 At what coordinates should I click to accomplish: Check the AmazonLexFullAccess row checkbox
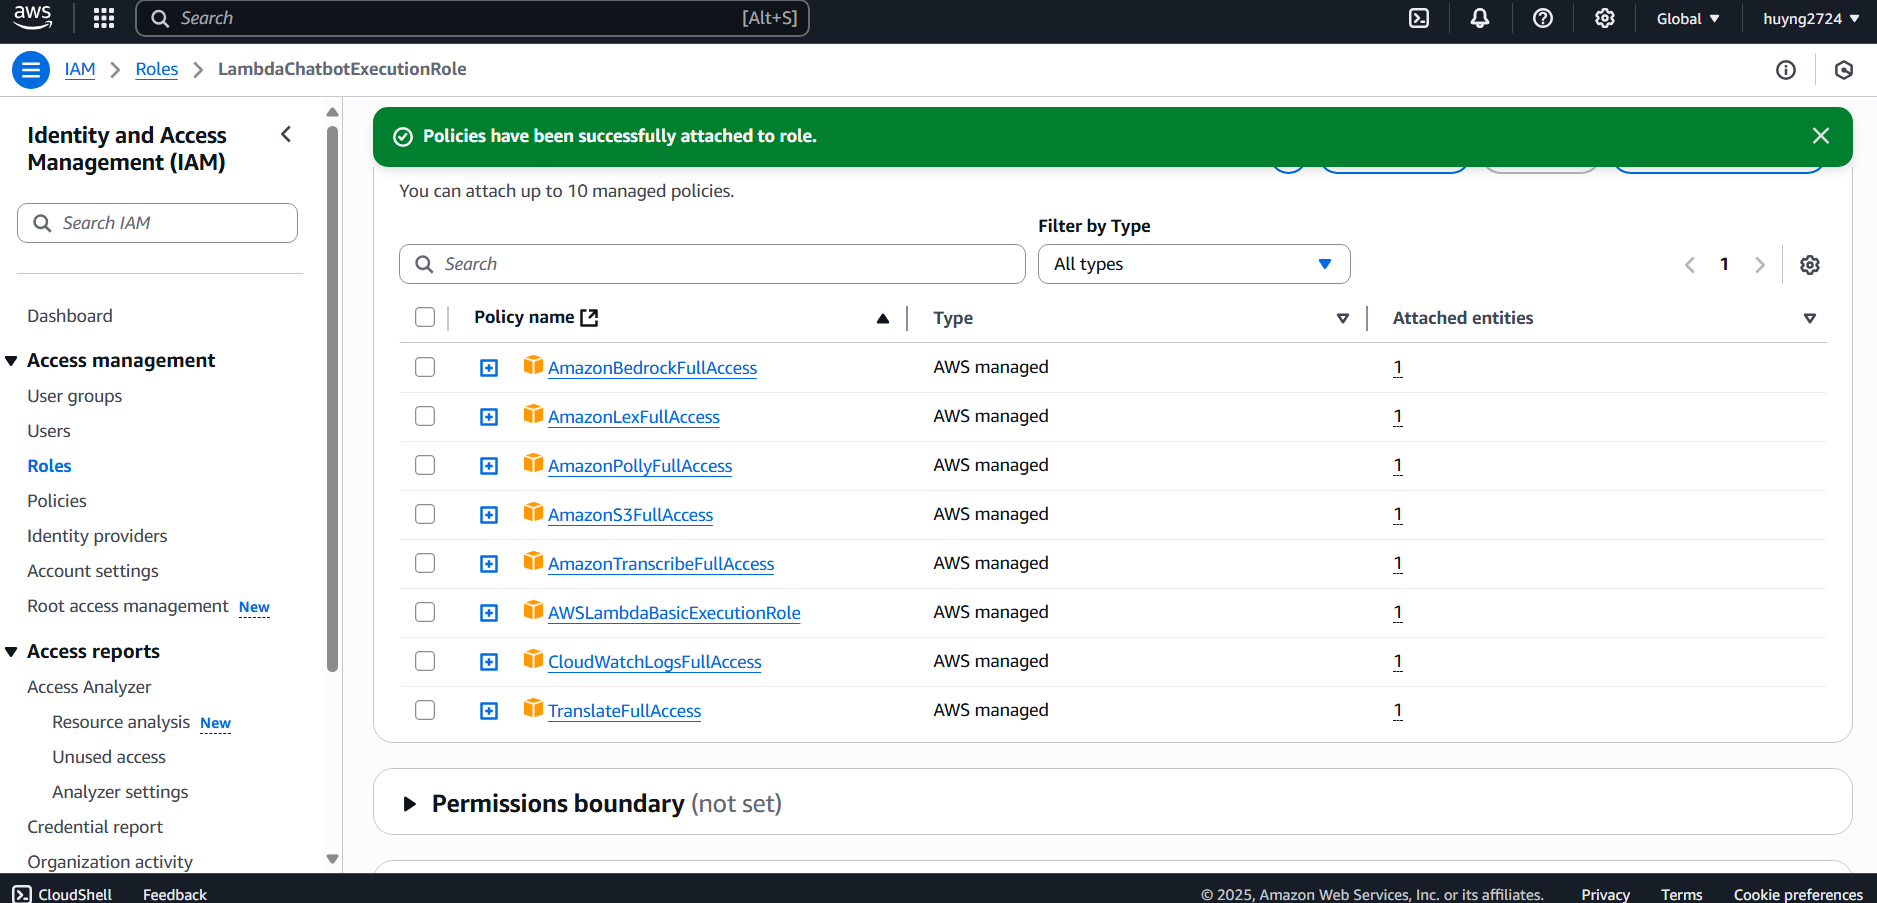[x=425, y=416]
